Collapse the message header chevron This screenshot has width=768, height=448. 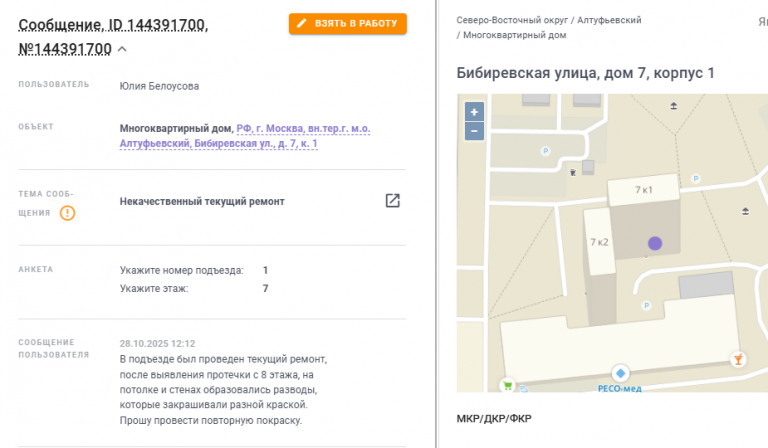pyautogui.click(x=122, y=49)
